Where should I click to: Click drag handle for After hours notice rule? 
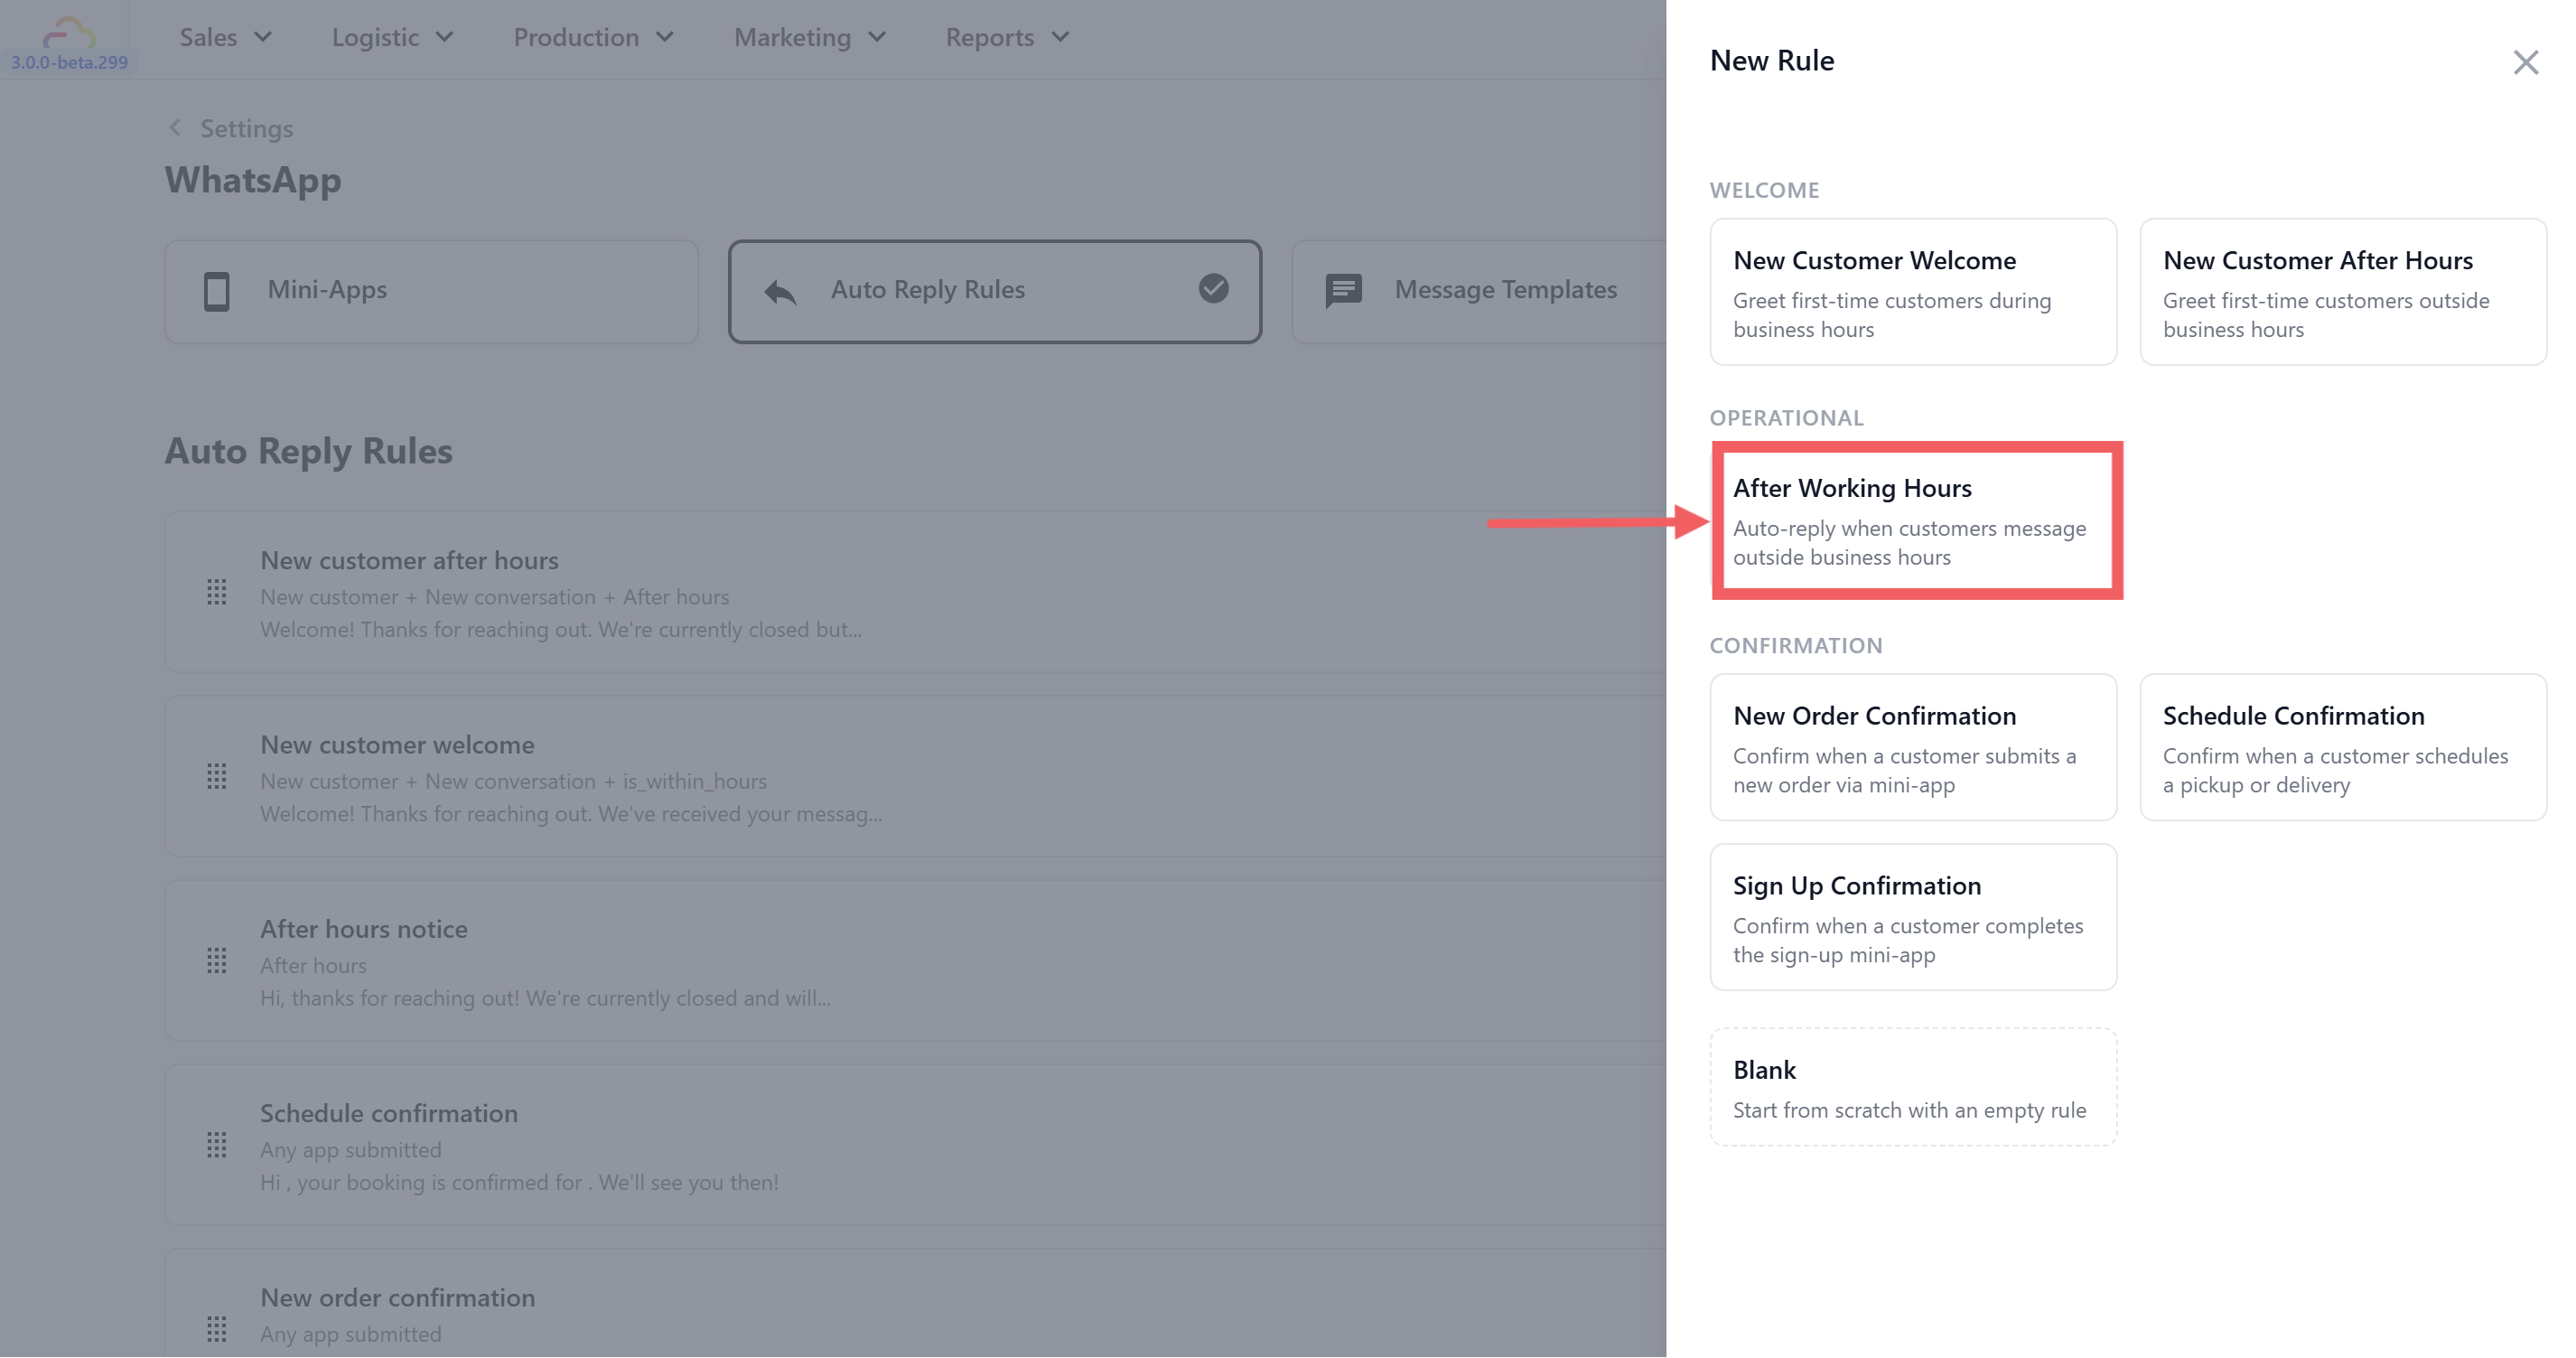216,961
